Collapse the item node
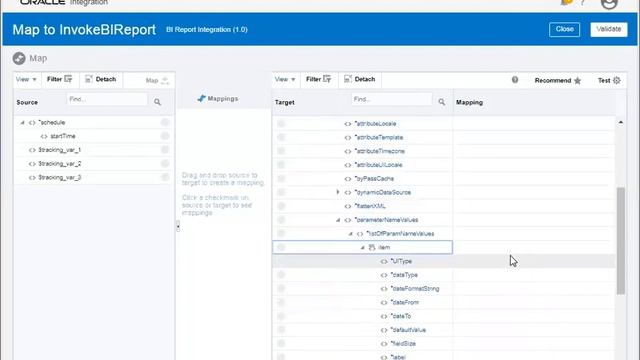This screenshot has width=640, height=360. pyautogui.click(x=362, y=247)
